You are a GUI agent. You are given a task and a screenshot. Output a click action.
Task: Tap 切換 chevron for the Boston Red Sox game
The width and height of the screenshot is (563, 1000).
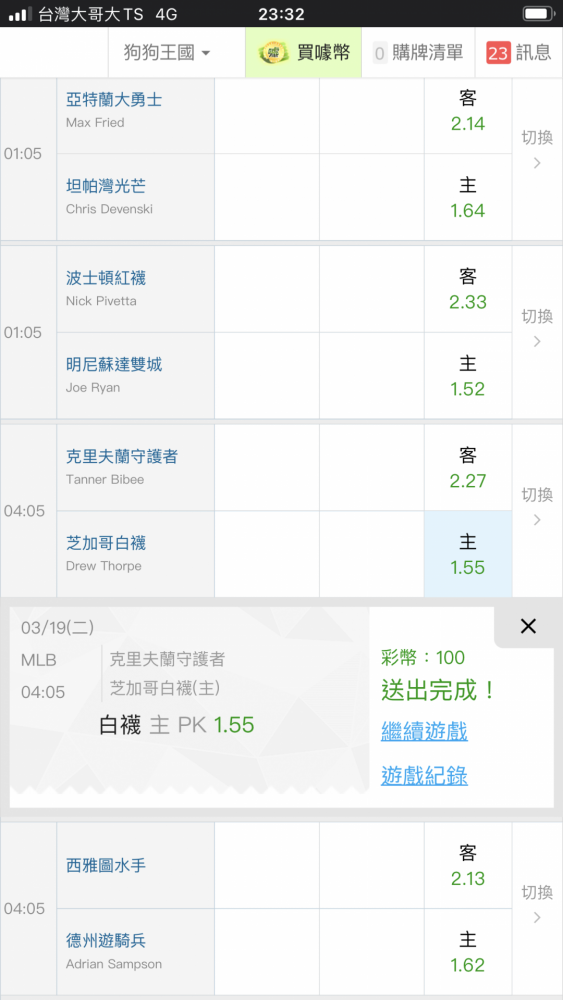pos(537,329)
